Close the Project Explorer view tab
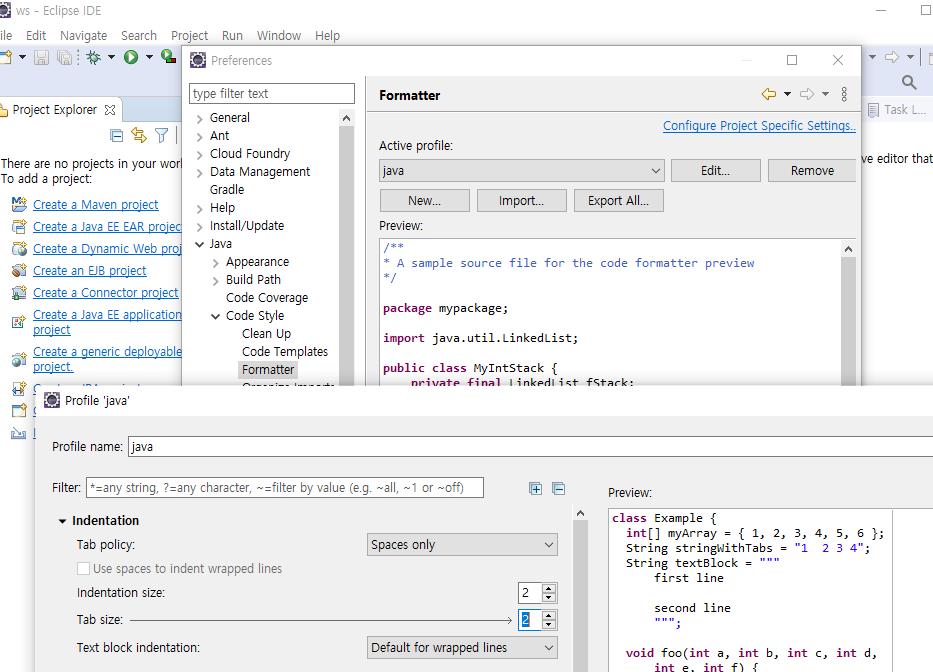Viewport: 933px width, 672px height. pos(109,110)
